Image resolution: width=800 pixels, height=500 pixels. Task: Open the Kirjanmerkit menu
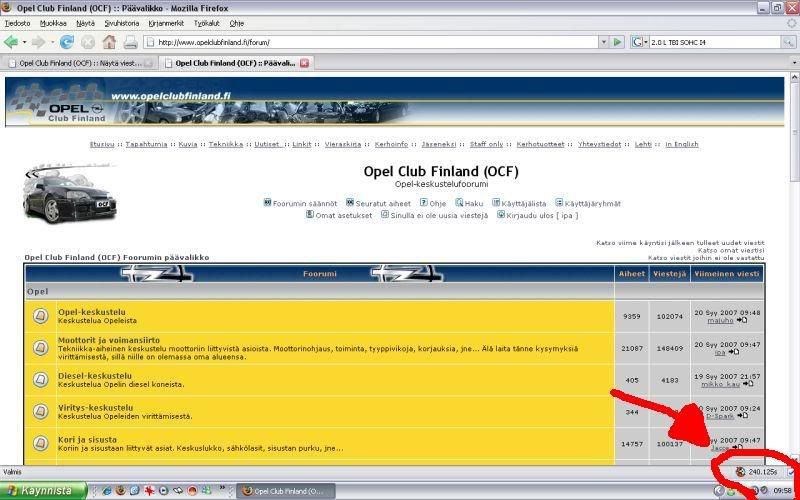[165, 22]
